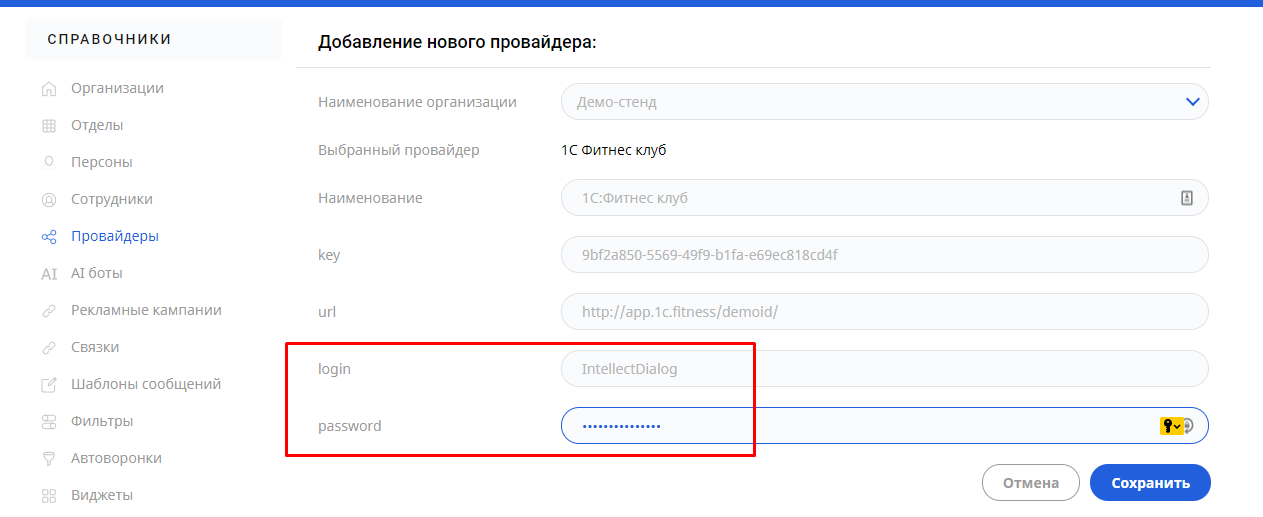Screen dimensions: 1263x517
Task: Click the Автоворонки funnel icon
Action: click(48, 459)
